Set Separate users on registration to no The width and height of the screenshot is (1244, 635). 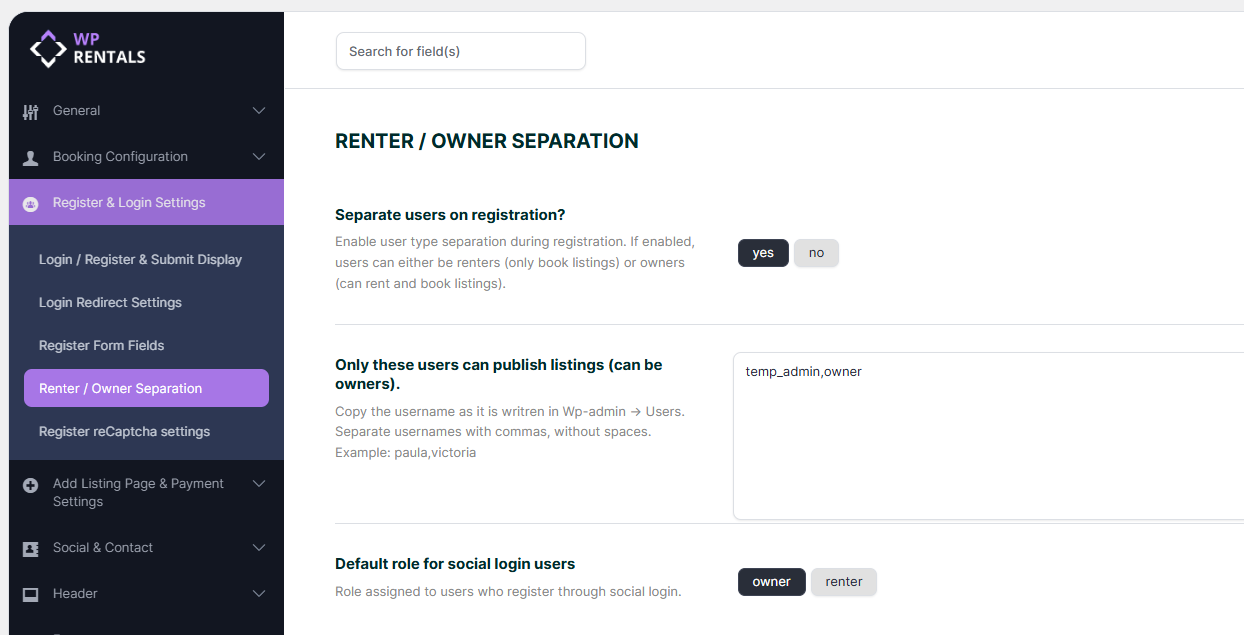(x=816, y=253)
